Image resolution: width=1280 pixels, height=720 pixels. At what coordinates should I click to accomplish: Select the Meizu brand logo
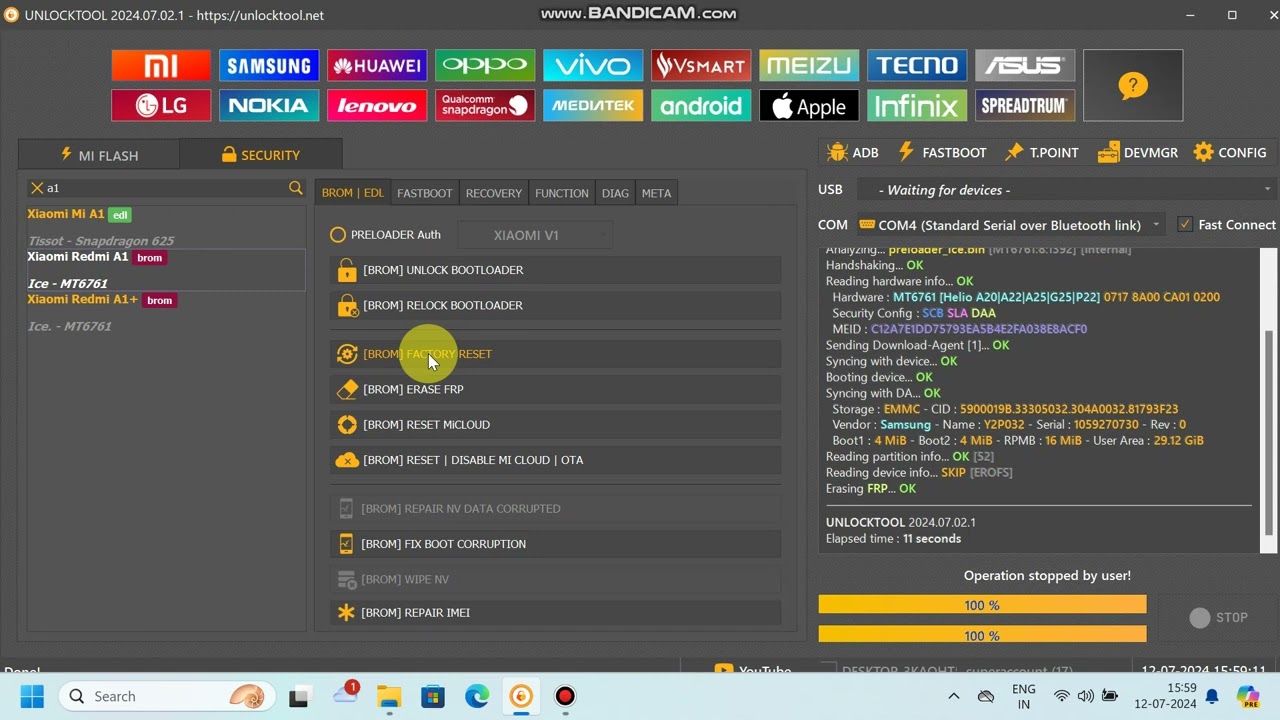[x=809, y=66]
